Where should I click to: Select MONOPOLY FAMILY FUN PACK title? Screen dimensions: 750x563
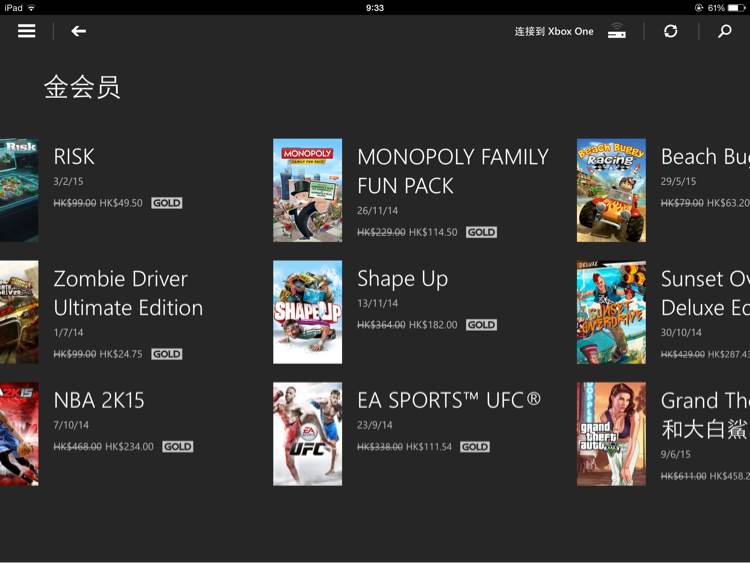pos(453,171)
